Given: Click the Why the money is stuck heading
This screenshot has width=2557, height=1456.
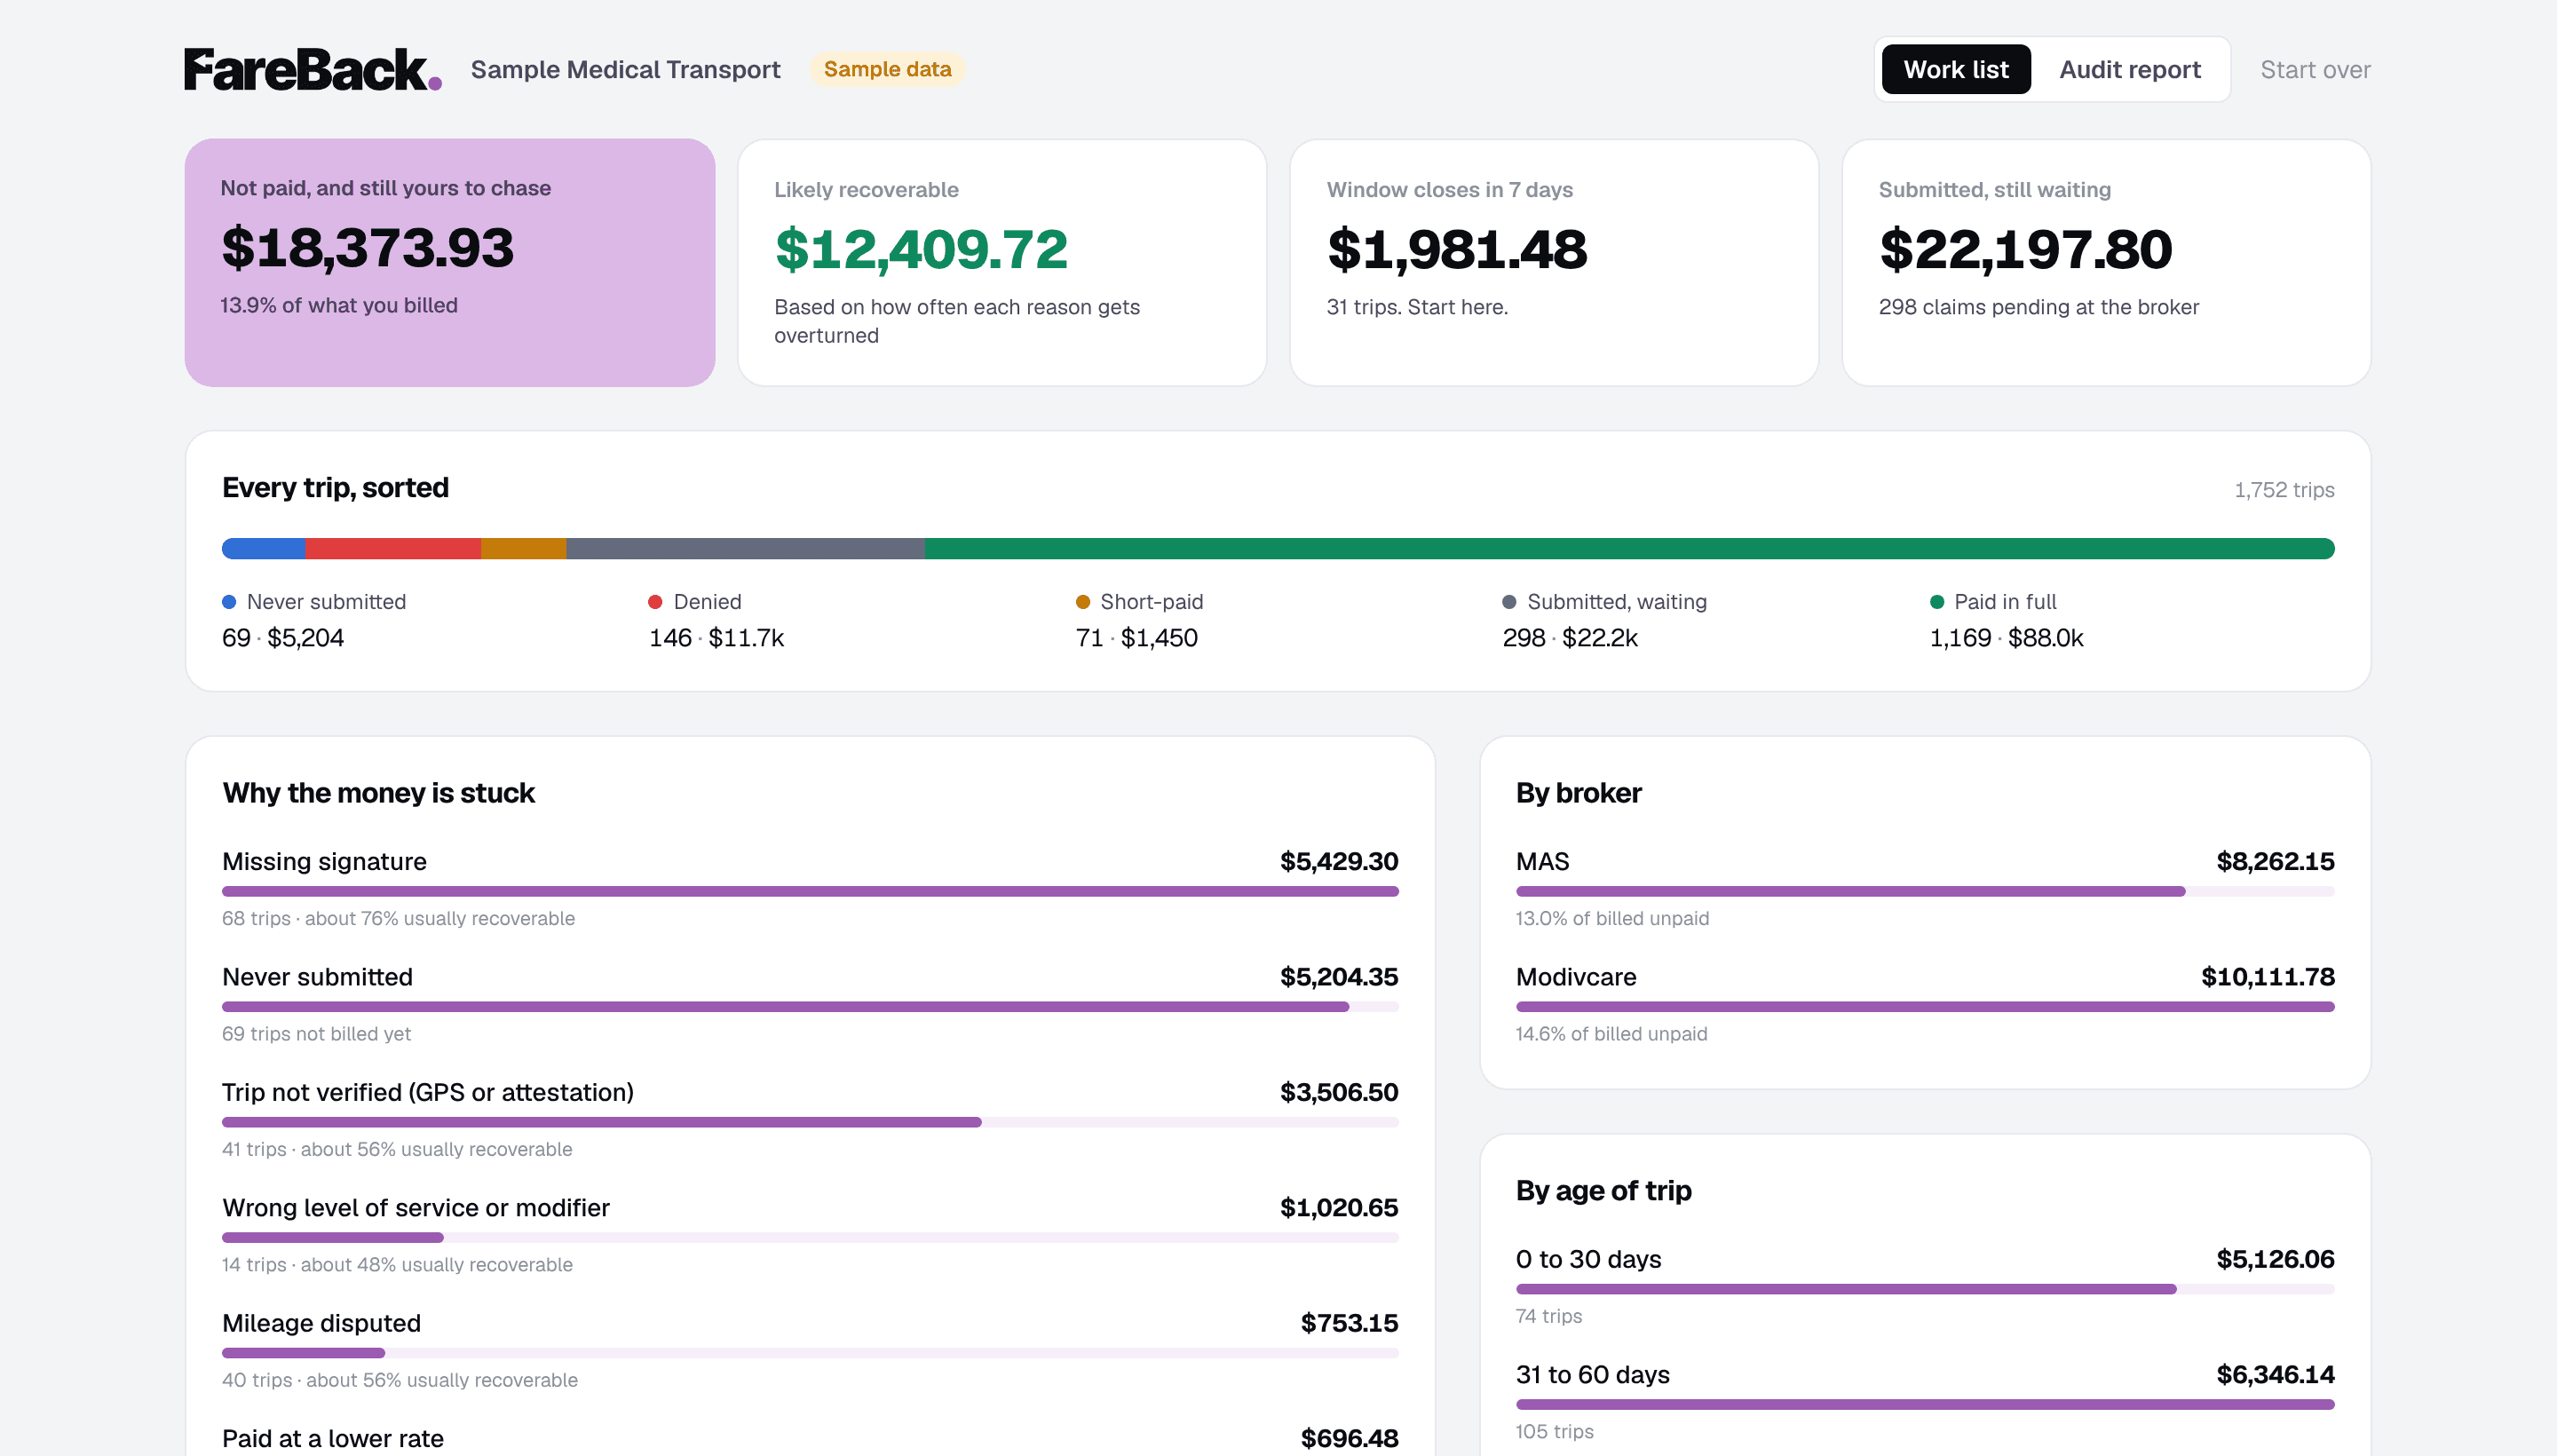Looking at the screenshot, I should coord(378,793).
